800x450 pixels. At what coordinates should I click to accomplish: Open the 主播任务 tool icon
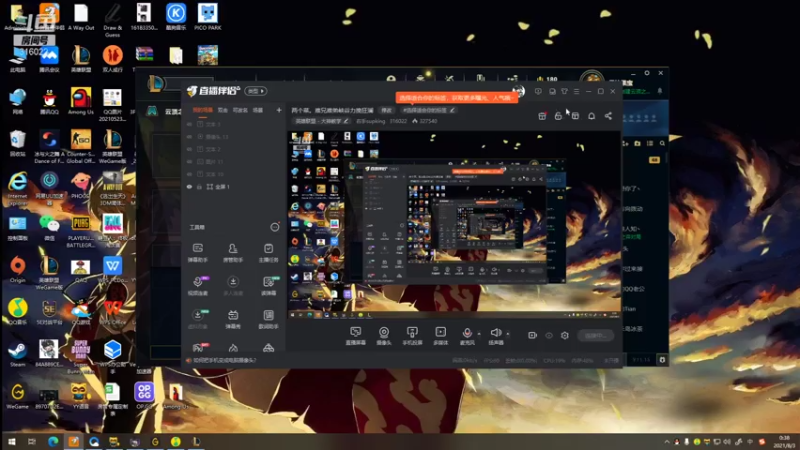(268, 253)
